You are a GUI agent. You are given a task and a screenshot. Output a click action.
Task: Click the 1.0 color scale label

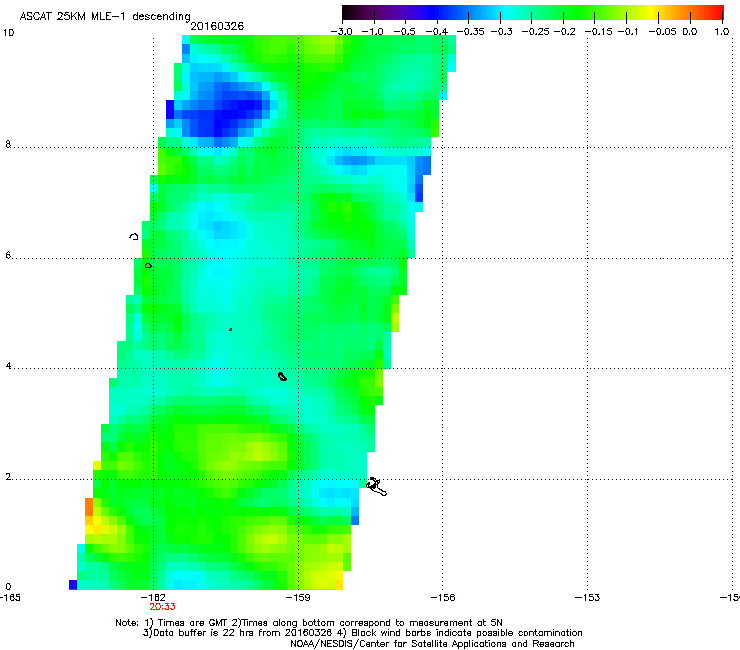(x=722, y=32)
